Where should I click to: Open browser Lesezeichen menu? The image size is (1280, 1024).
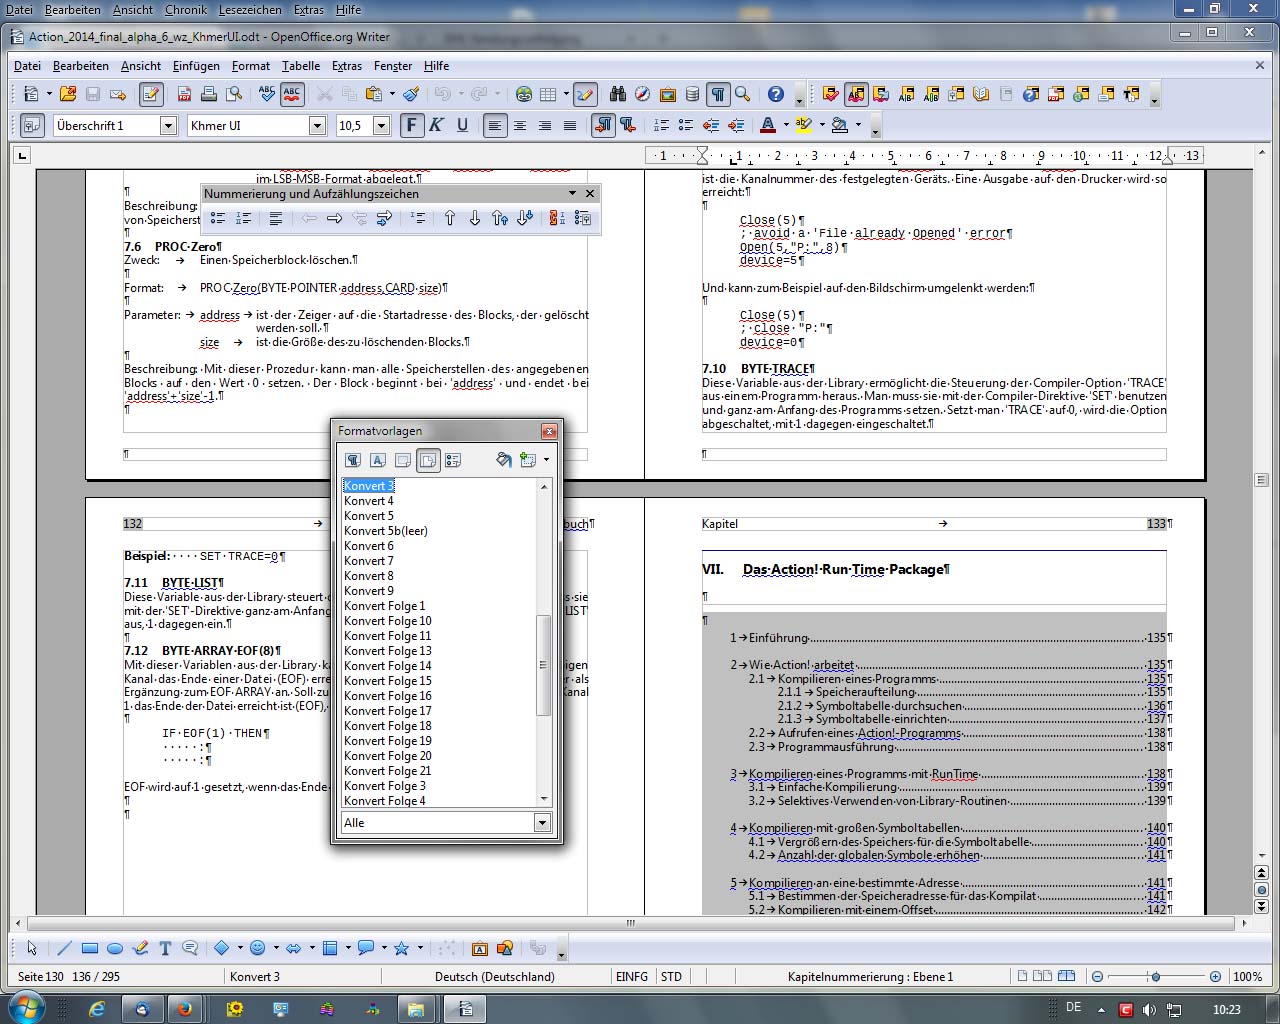click(250, 9)
